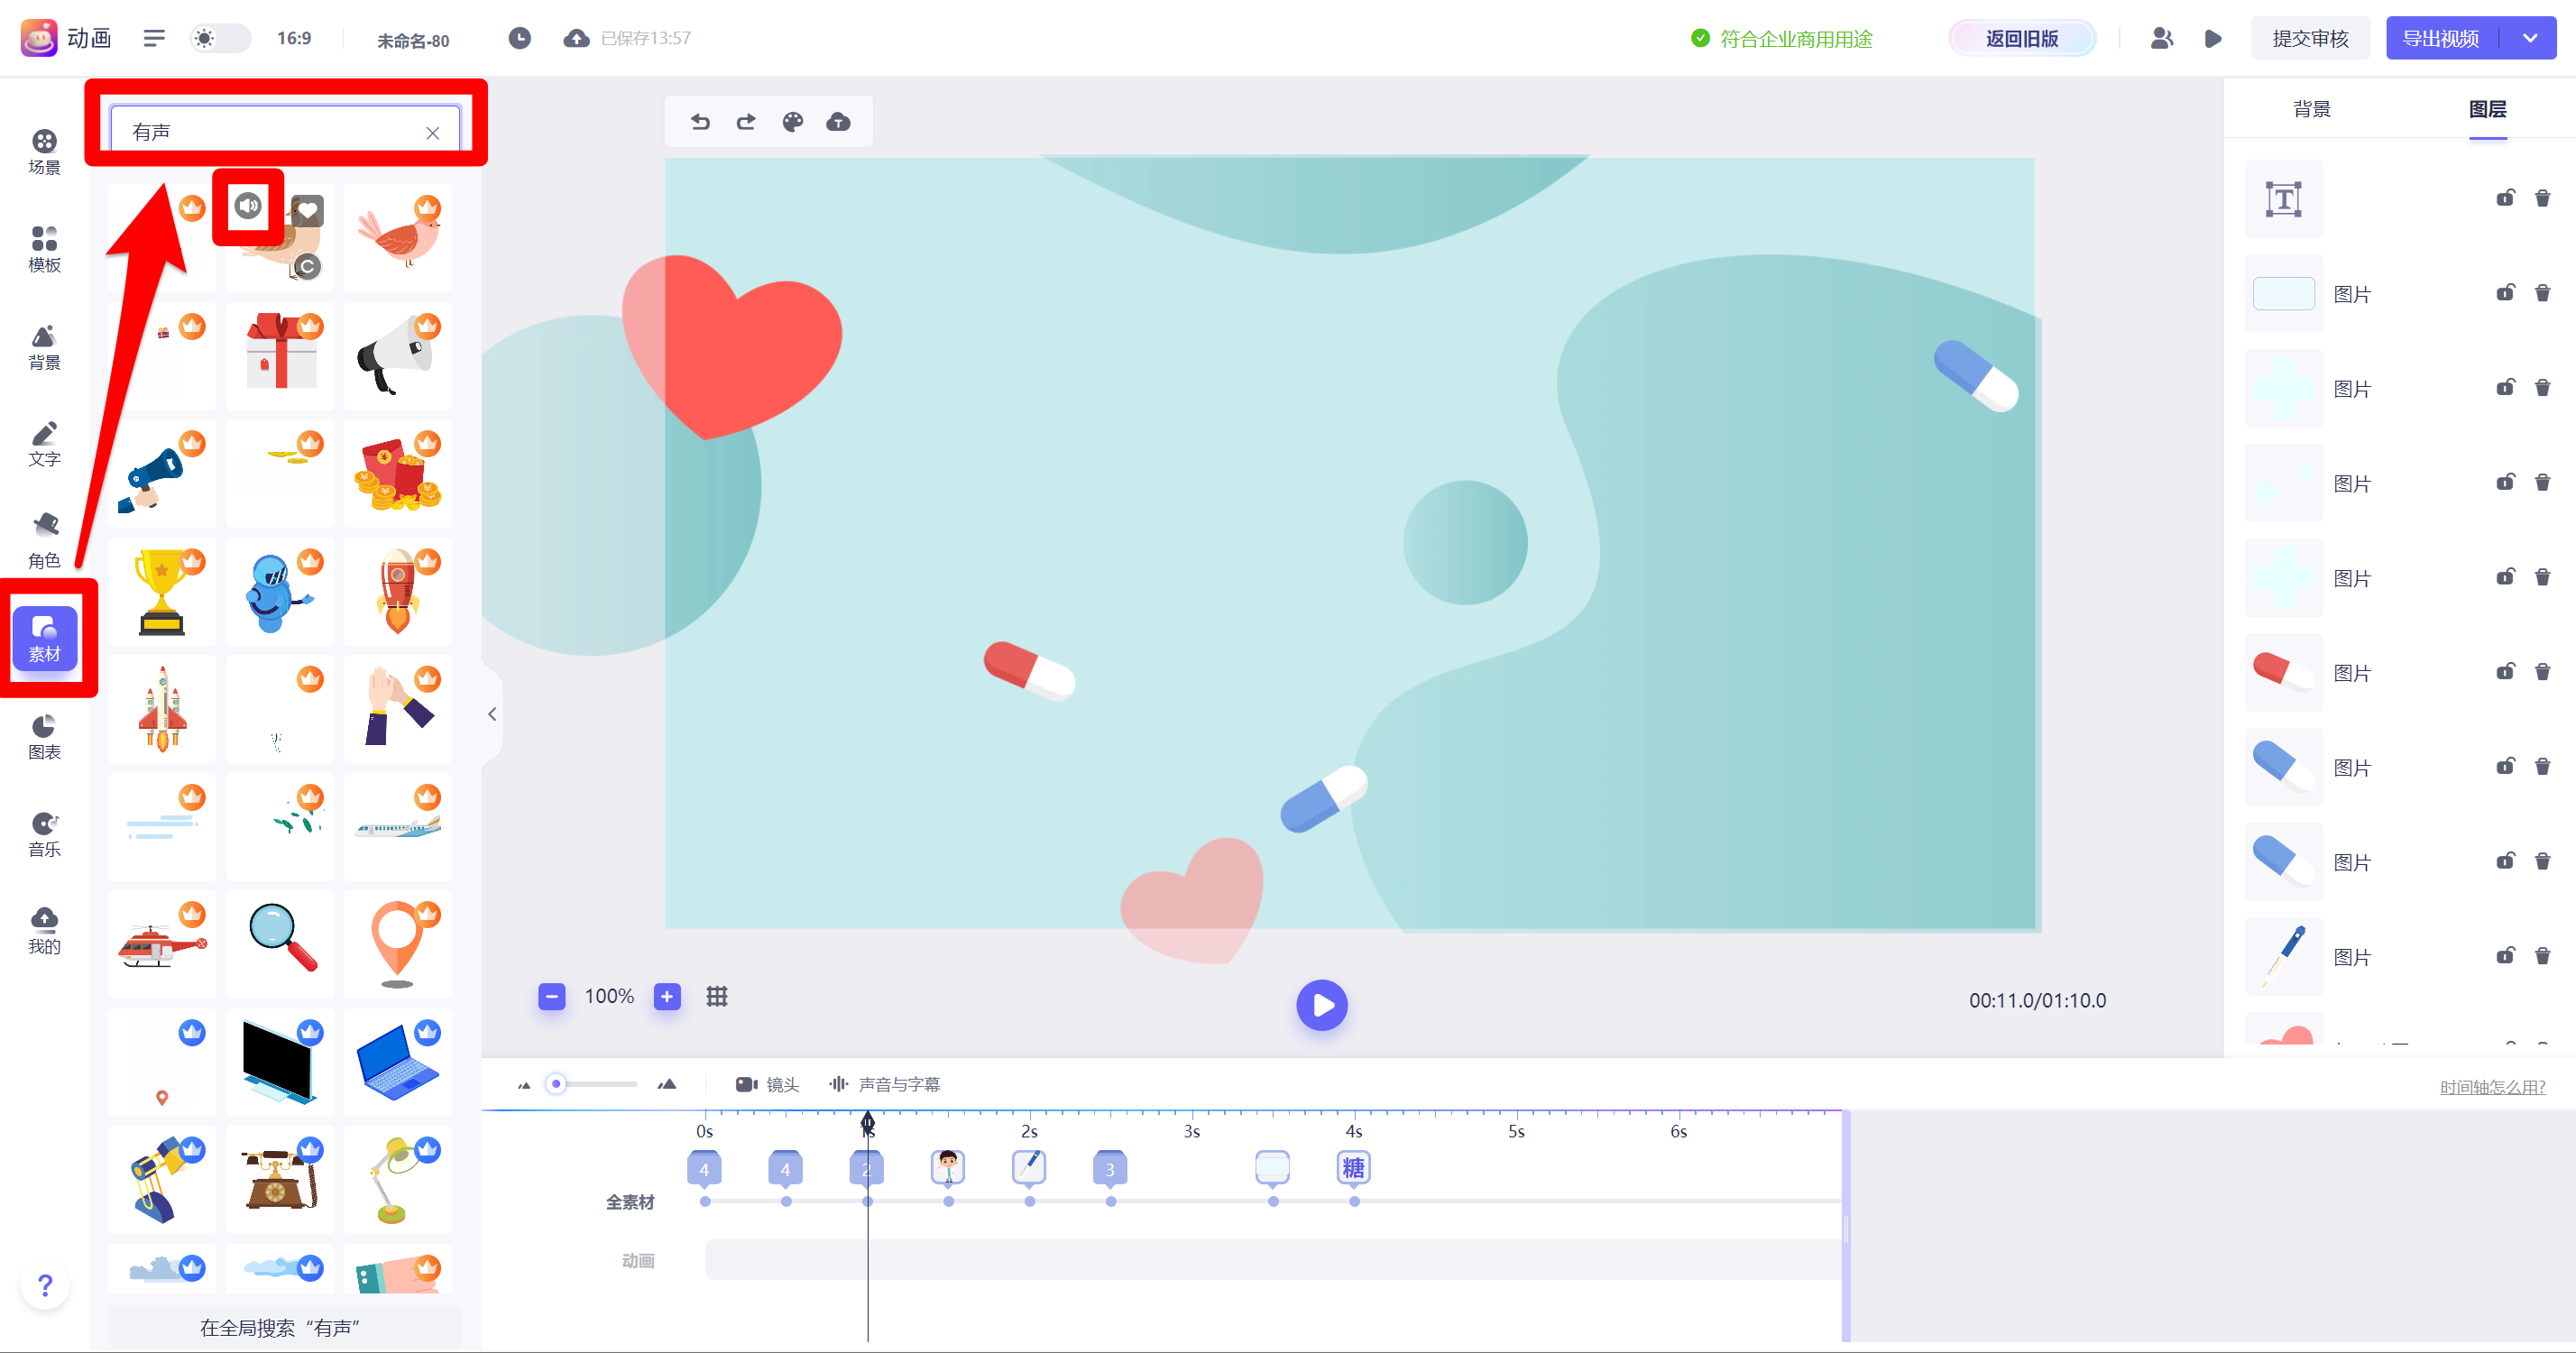This screenshot has width=2576, height=1353.
Task: Click the 返回旧版 button
Action: (2021, 38)
